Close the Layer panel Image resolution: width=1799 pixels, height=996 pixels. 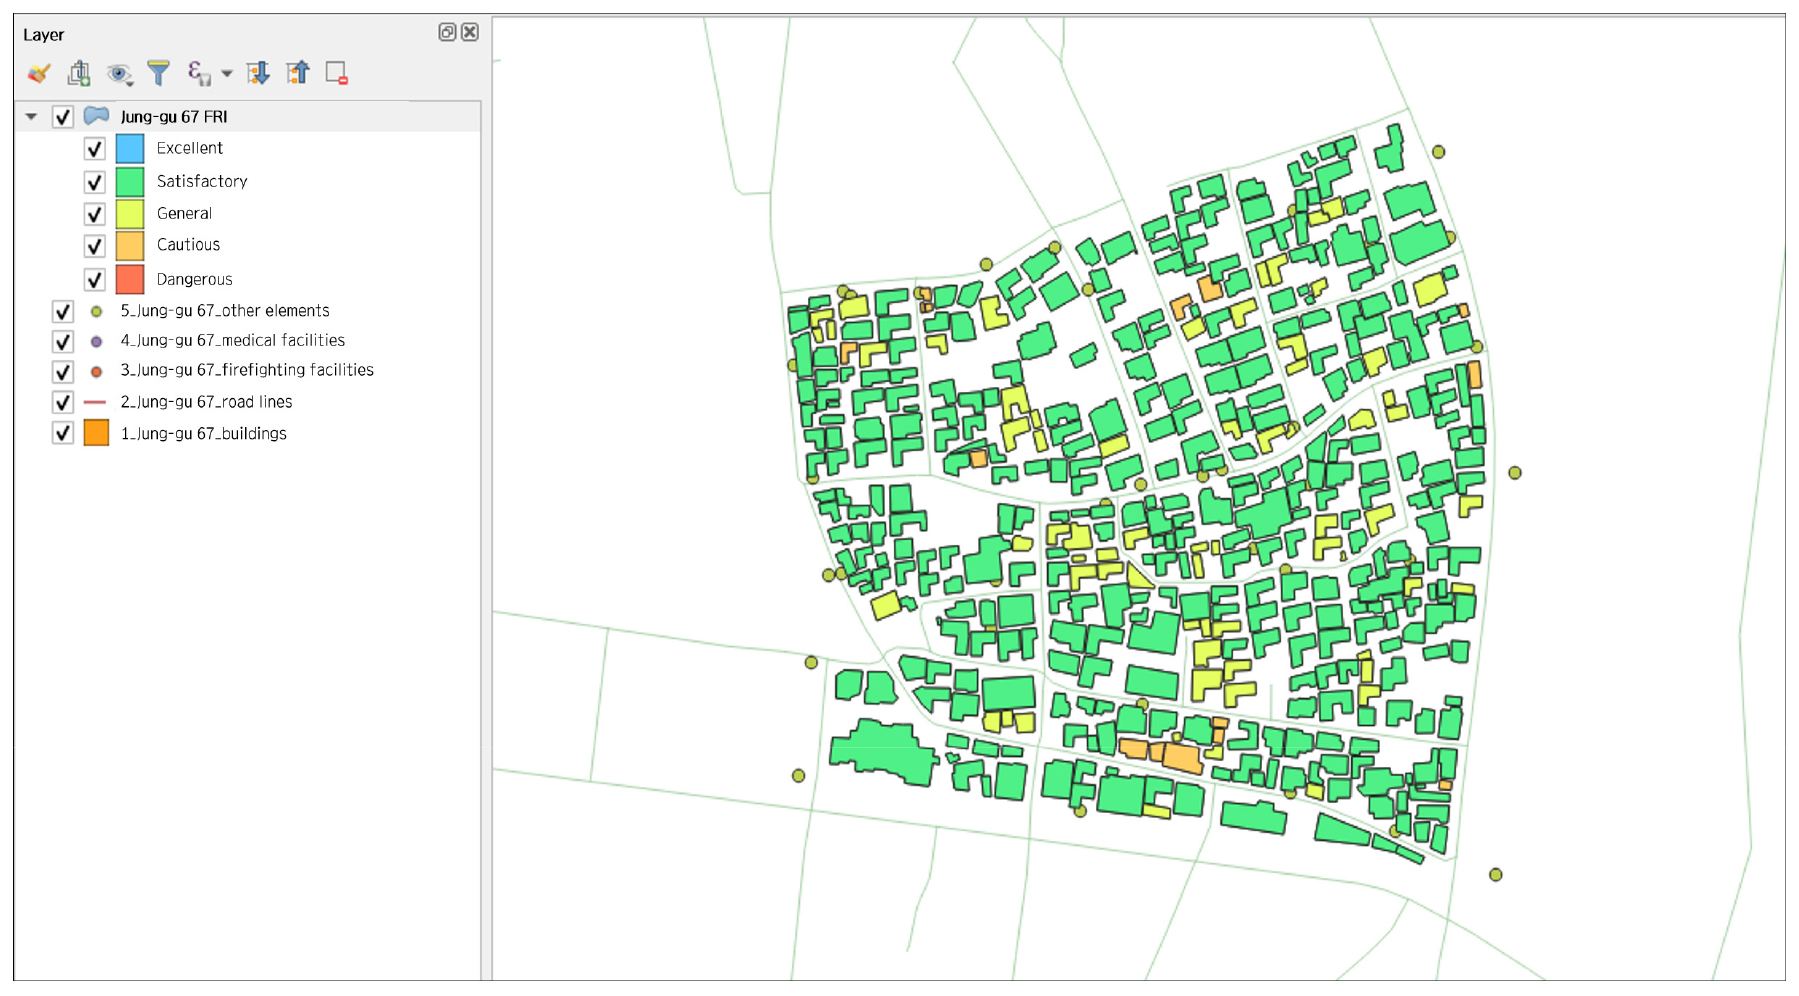point(470,32)
